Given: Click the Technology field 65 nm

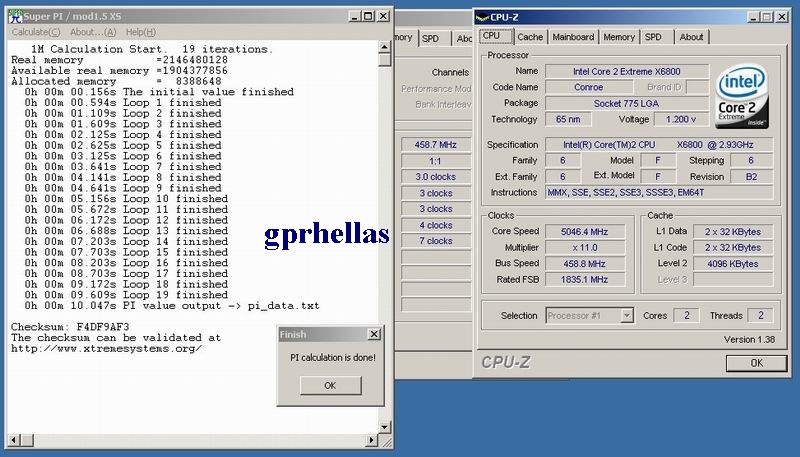Looking at the screenshot, I should tap(568, 119).
